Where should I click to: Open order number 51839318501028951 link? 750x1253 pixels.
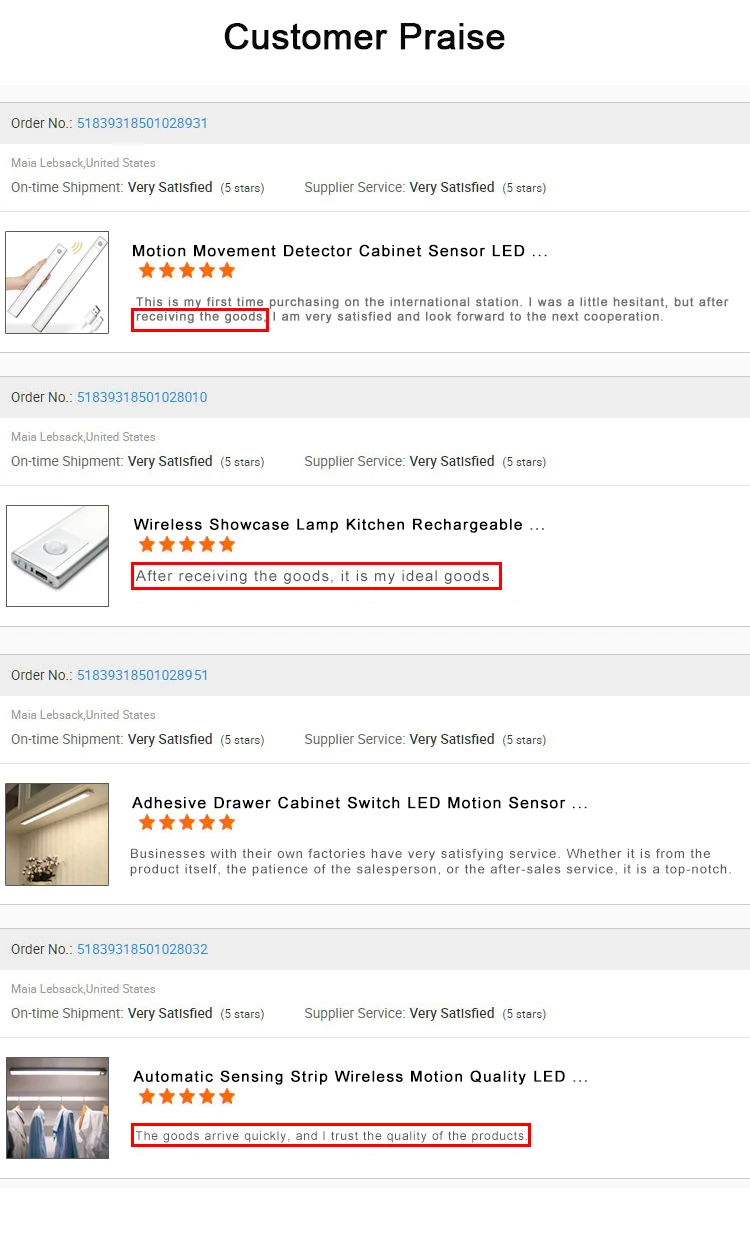142,675
